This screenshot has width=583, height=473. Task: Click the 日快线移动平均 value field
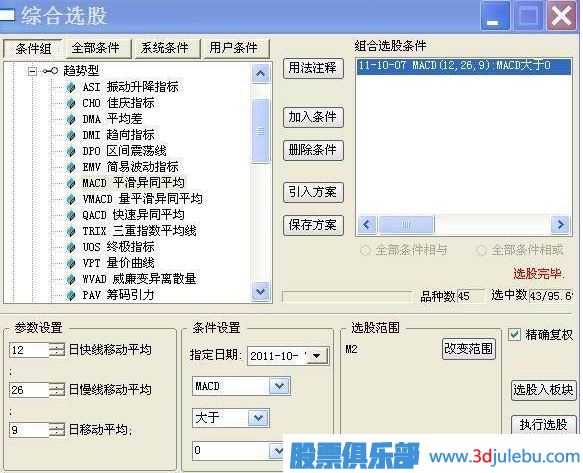point(29,350)
